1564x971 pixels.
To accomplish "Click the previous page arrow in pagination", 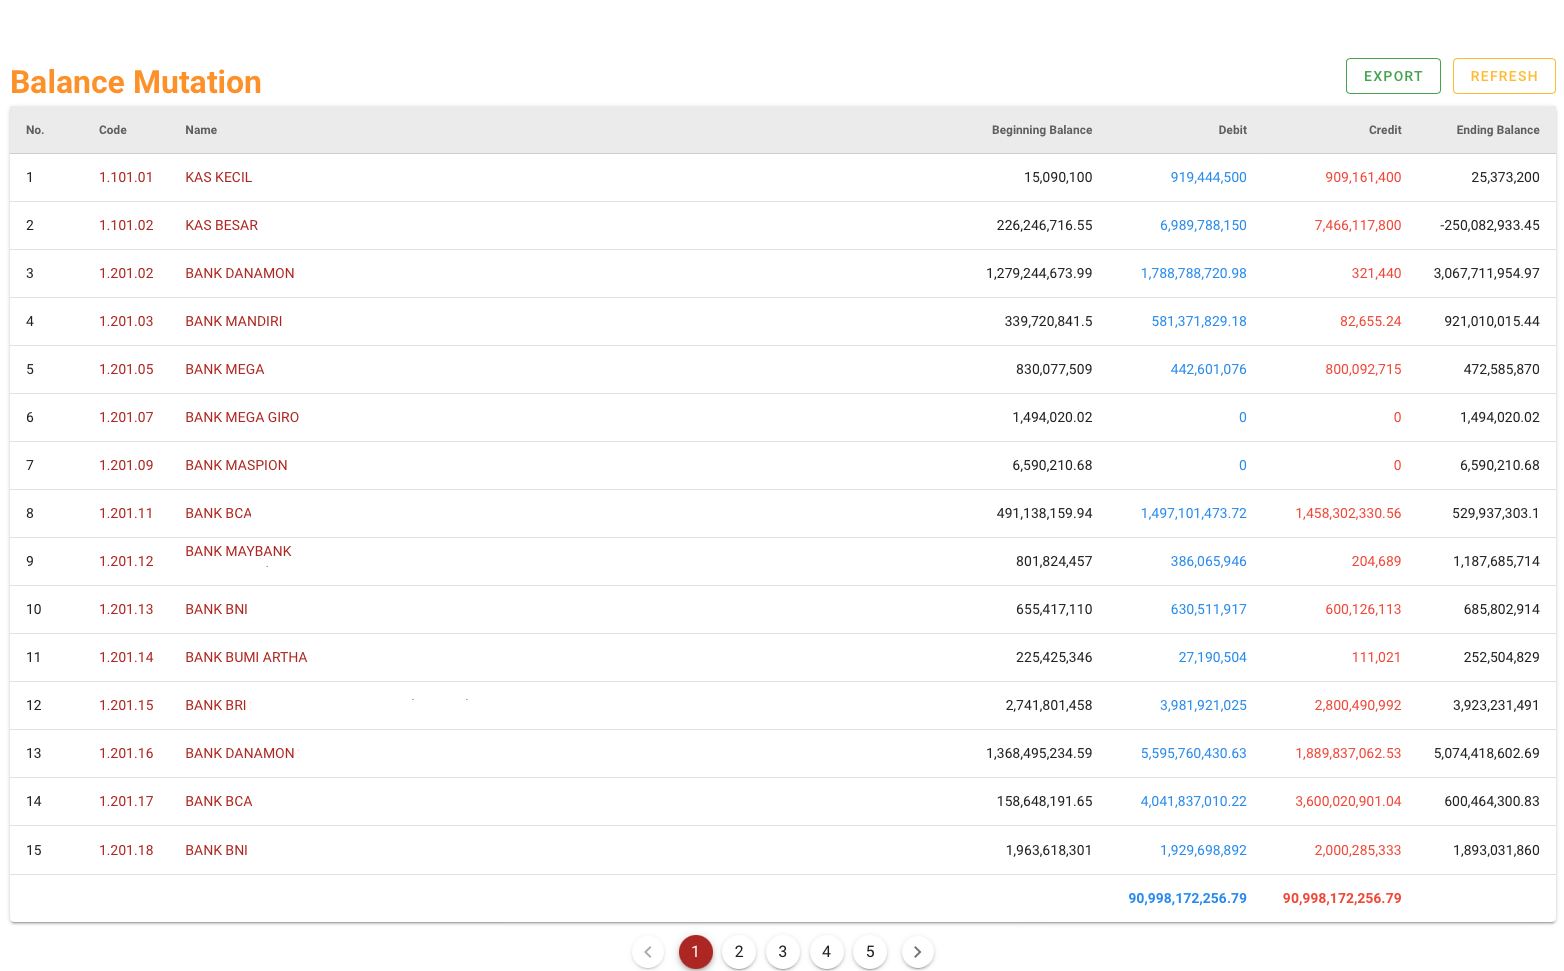I will 648,952.
